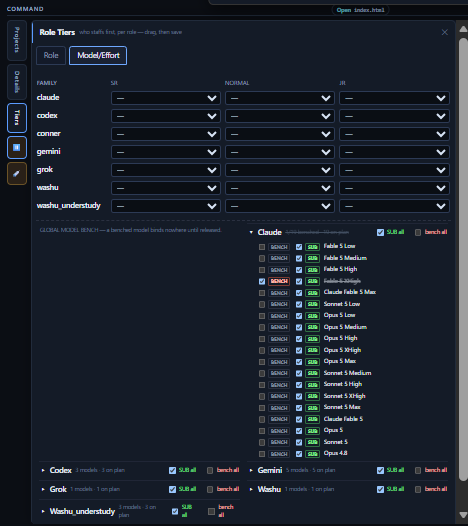Click scrollbar up arrow at top right

pyautogui.click(x=463, y=29)
